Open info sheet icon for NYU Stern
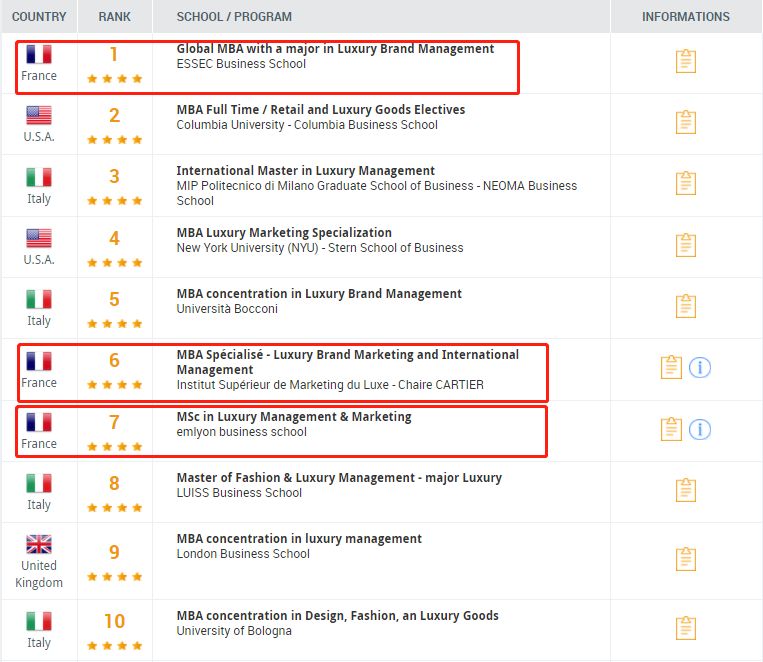Viewport: 763px width, 662px height. pyautogui.click(x=686, y=245)
